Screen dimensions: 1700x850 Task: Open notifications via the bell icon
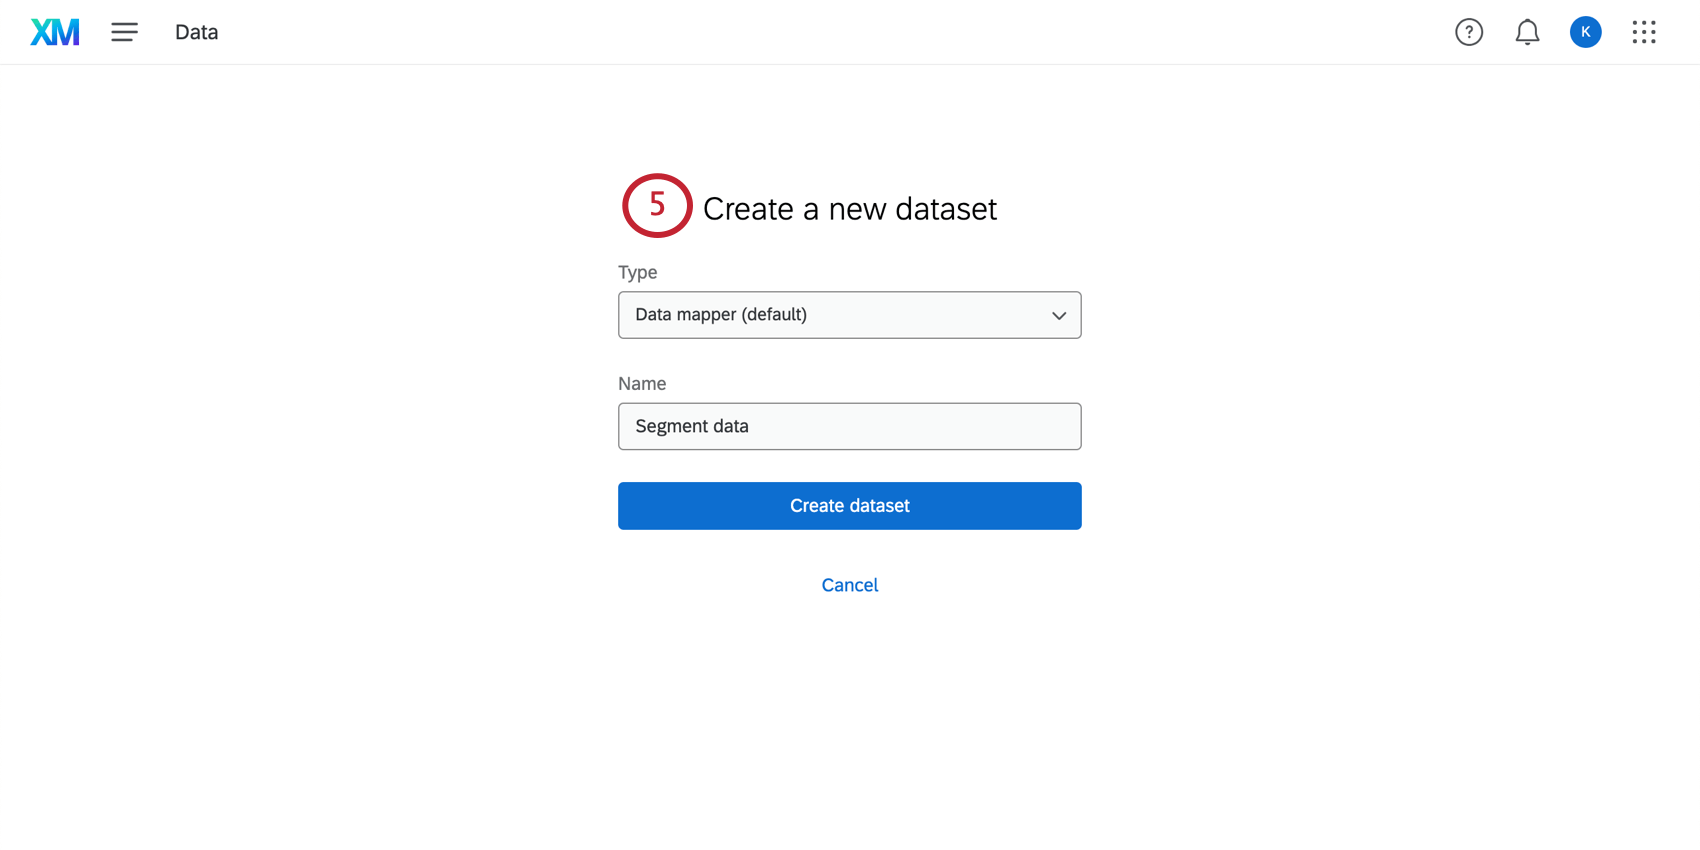[1527, 31]
